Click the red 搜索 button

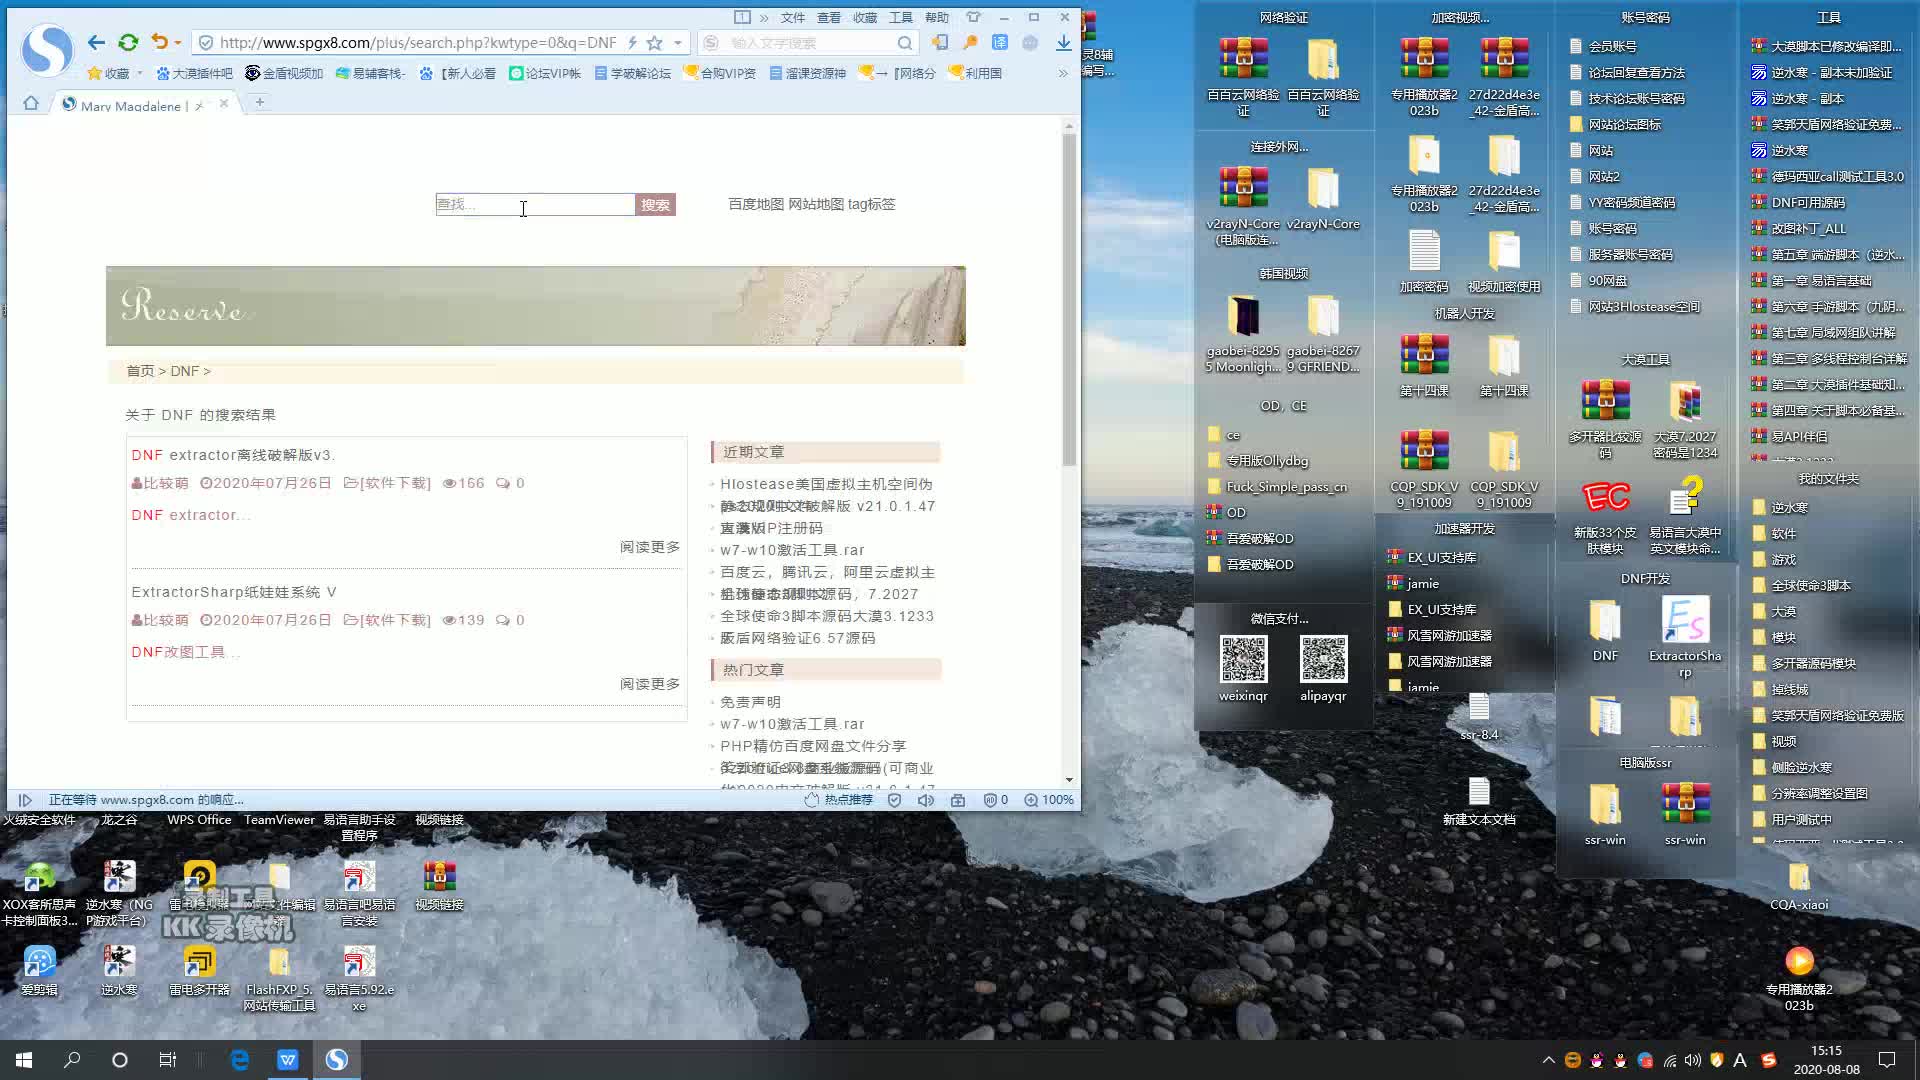tap(655, 205)
